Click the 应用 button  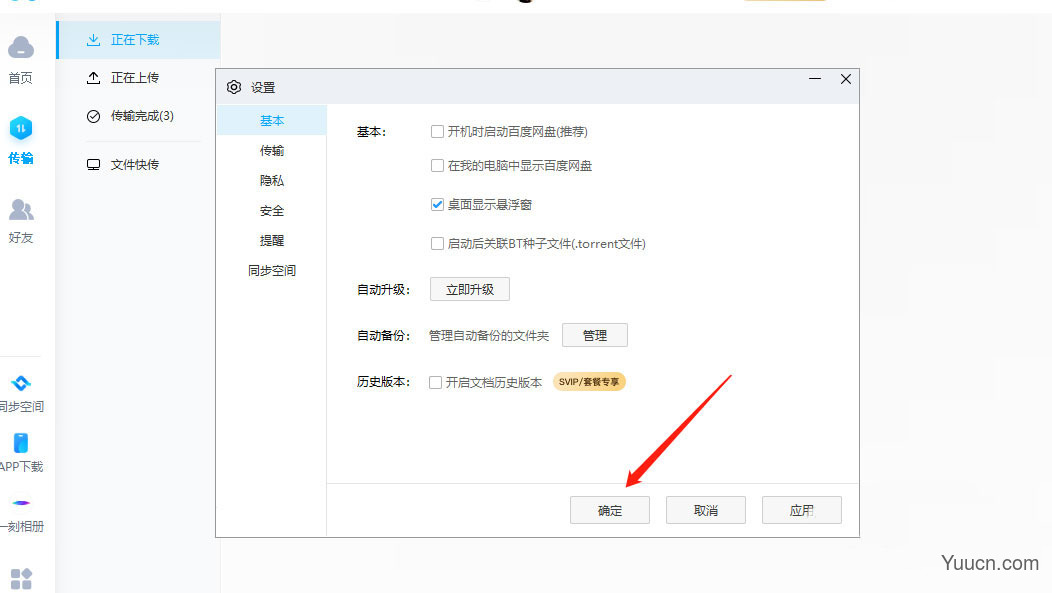802,510
